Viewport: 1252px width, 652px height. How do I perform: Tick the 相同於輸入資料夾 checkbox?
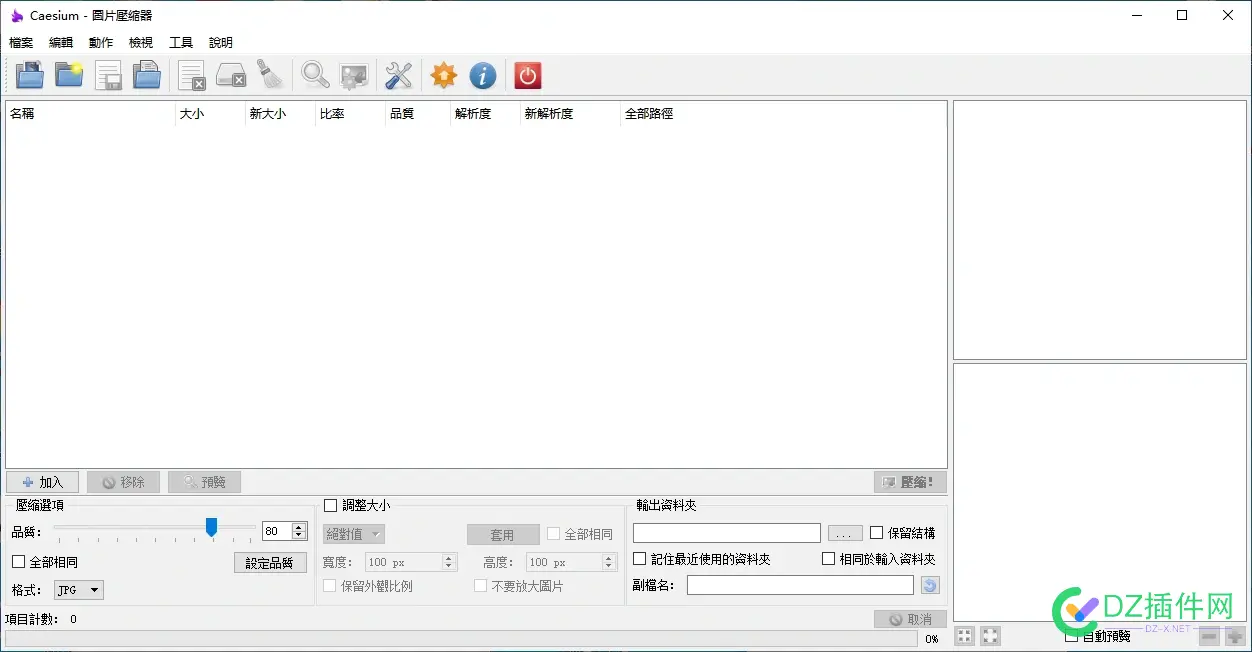(828, 559)
